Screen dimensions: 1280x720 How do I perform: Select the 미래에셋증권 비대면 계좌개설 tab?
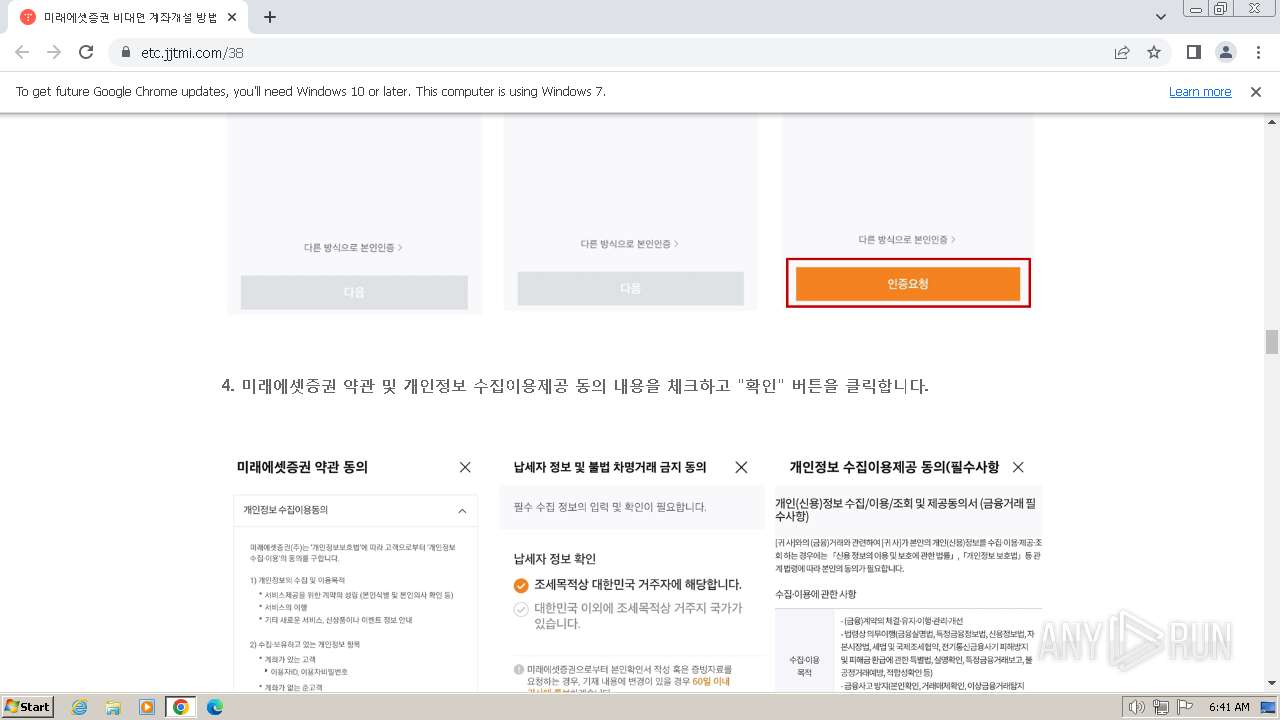130,17
